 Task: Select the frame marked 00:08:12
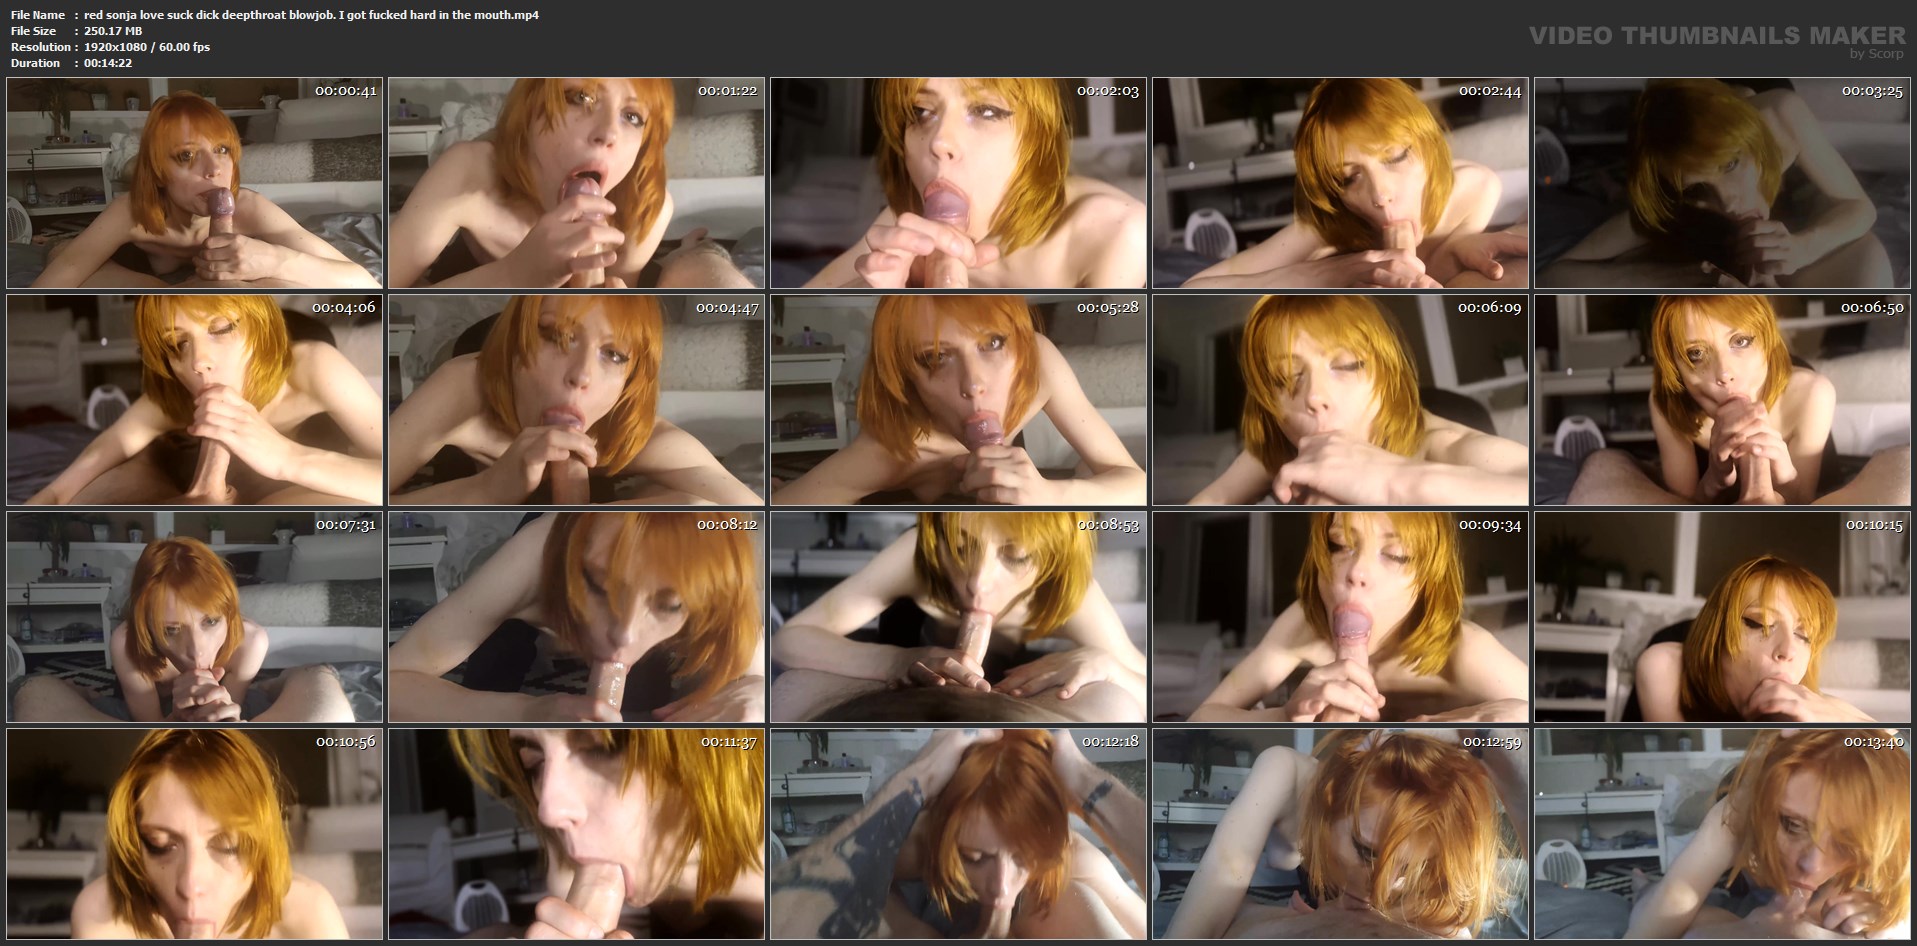pos(576,617)
